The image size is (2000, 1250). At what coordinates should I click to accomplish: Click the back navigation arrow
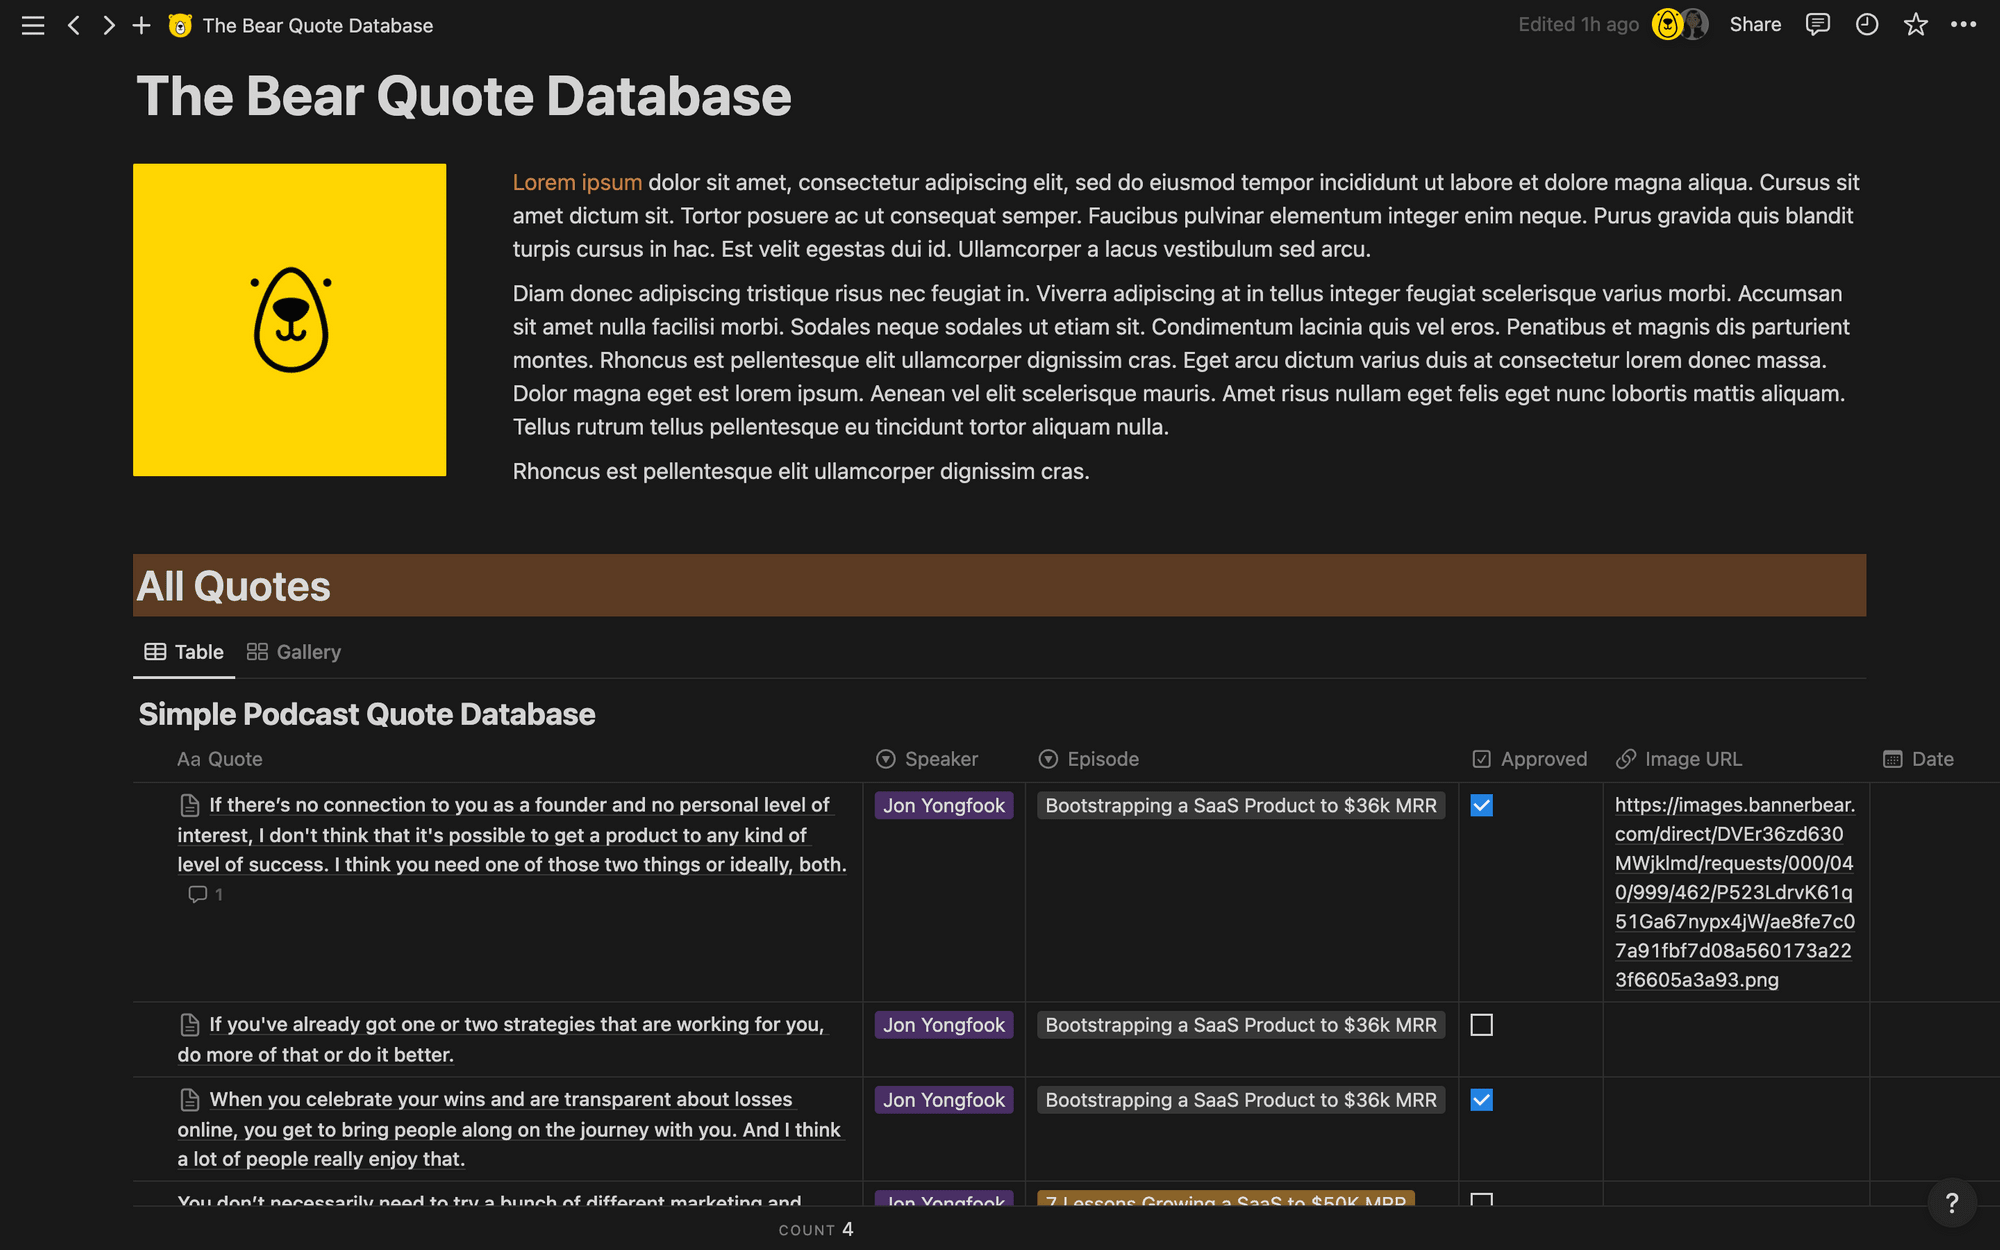(73, 25)
